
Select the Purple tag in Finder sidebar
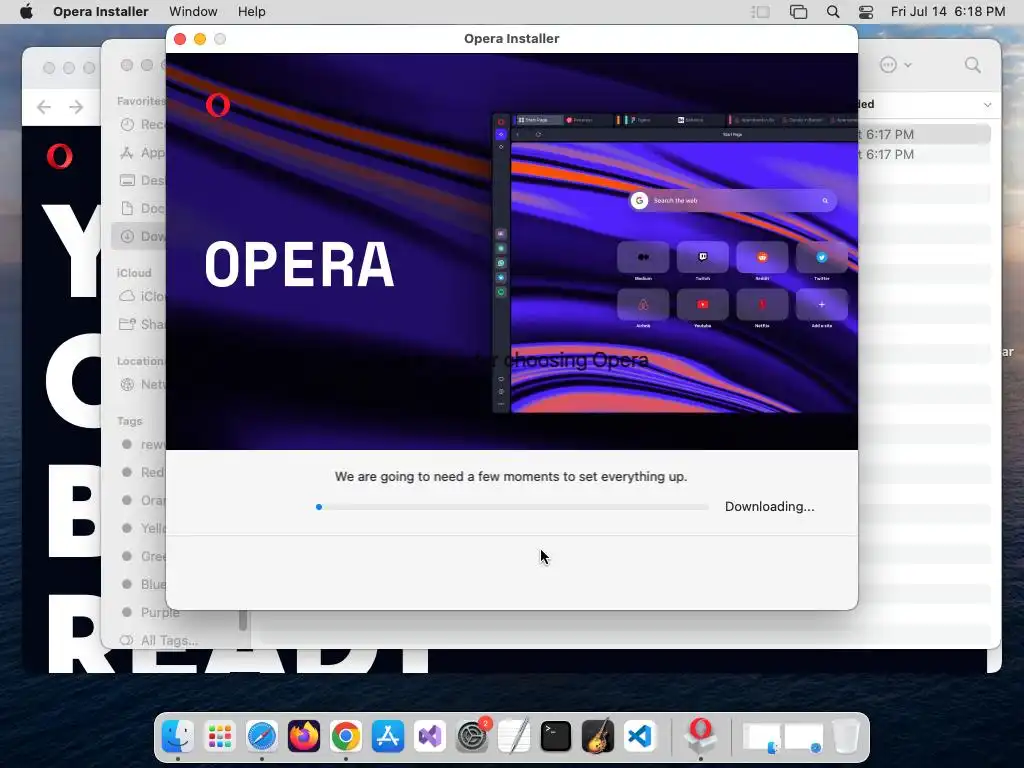click(150, 613)
